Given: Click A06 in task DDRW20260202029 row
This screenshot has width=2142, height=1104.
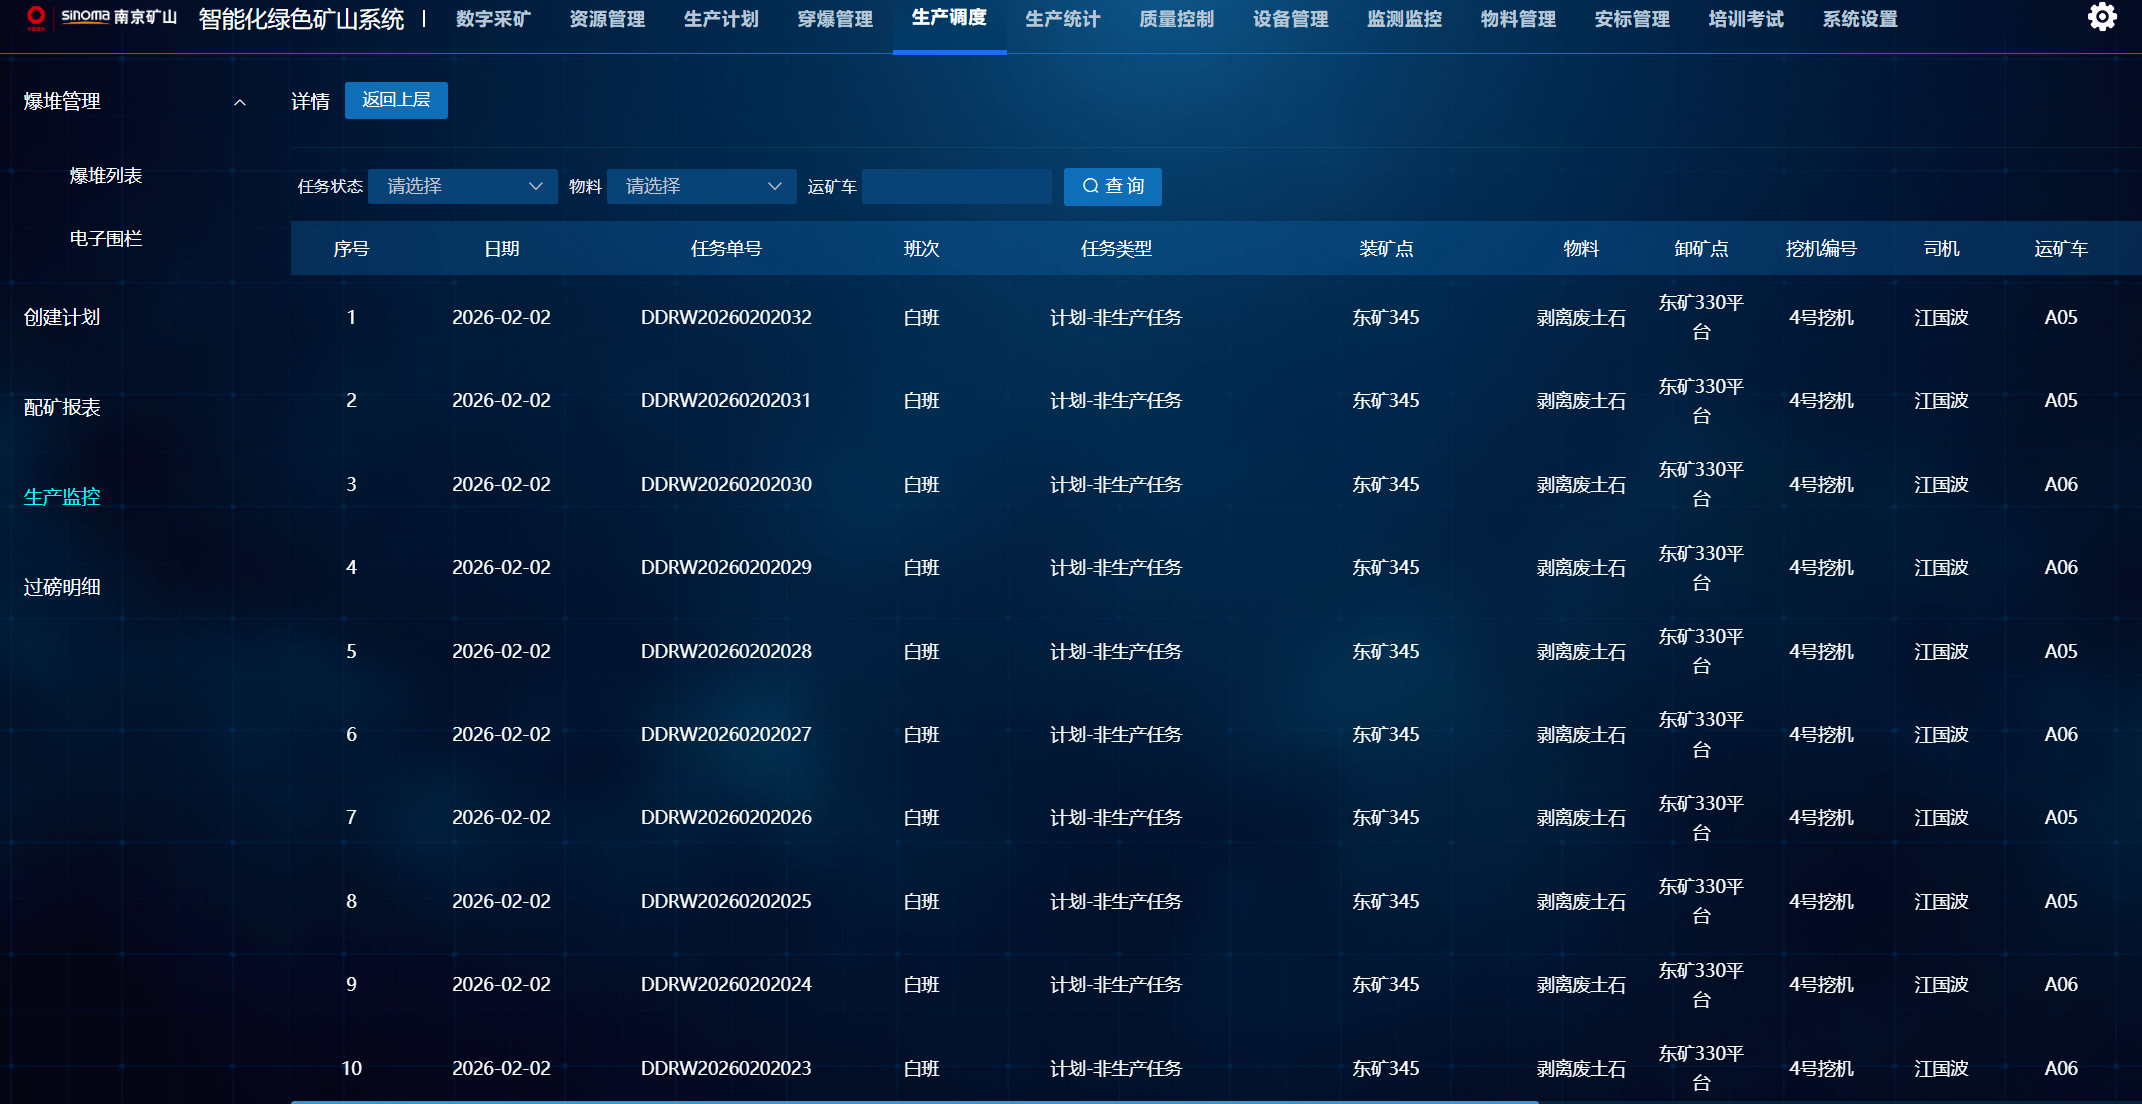Looking at the screenshot, I should click(x=2061, y=568).
